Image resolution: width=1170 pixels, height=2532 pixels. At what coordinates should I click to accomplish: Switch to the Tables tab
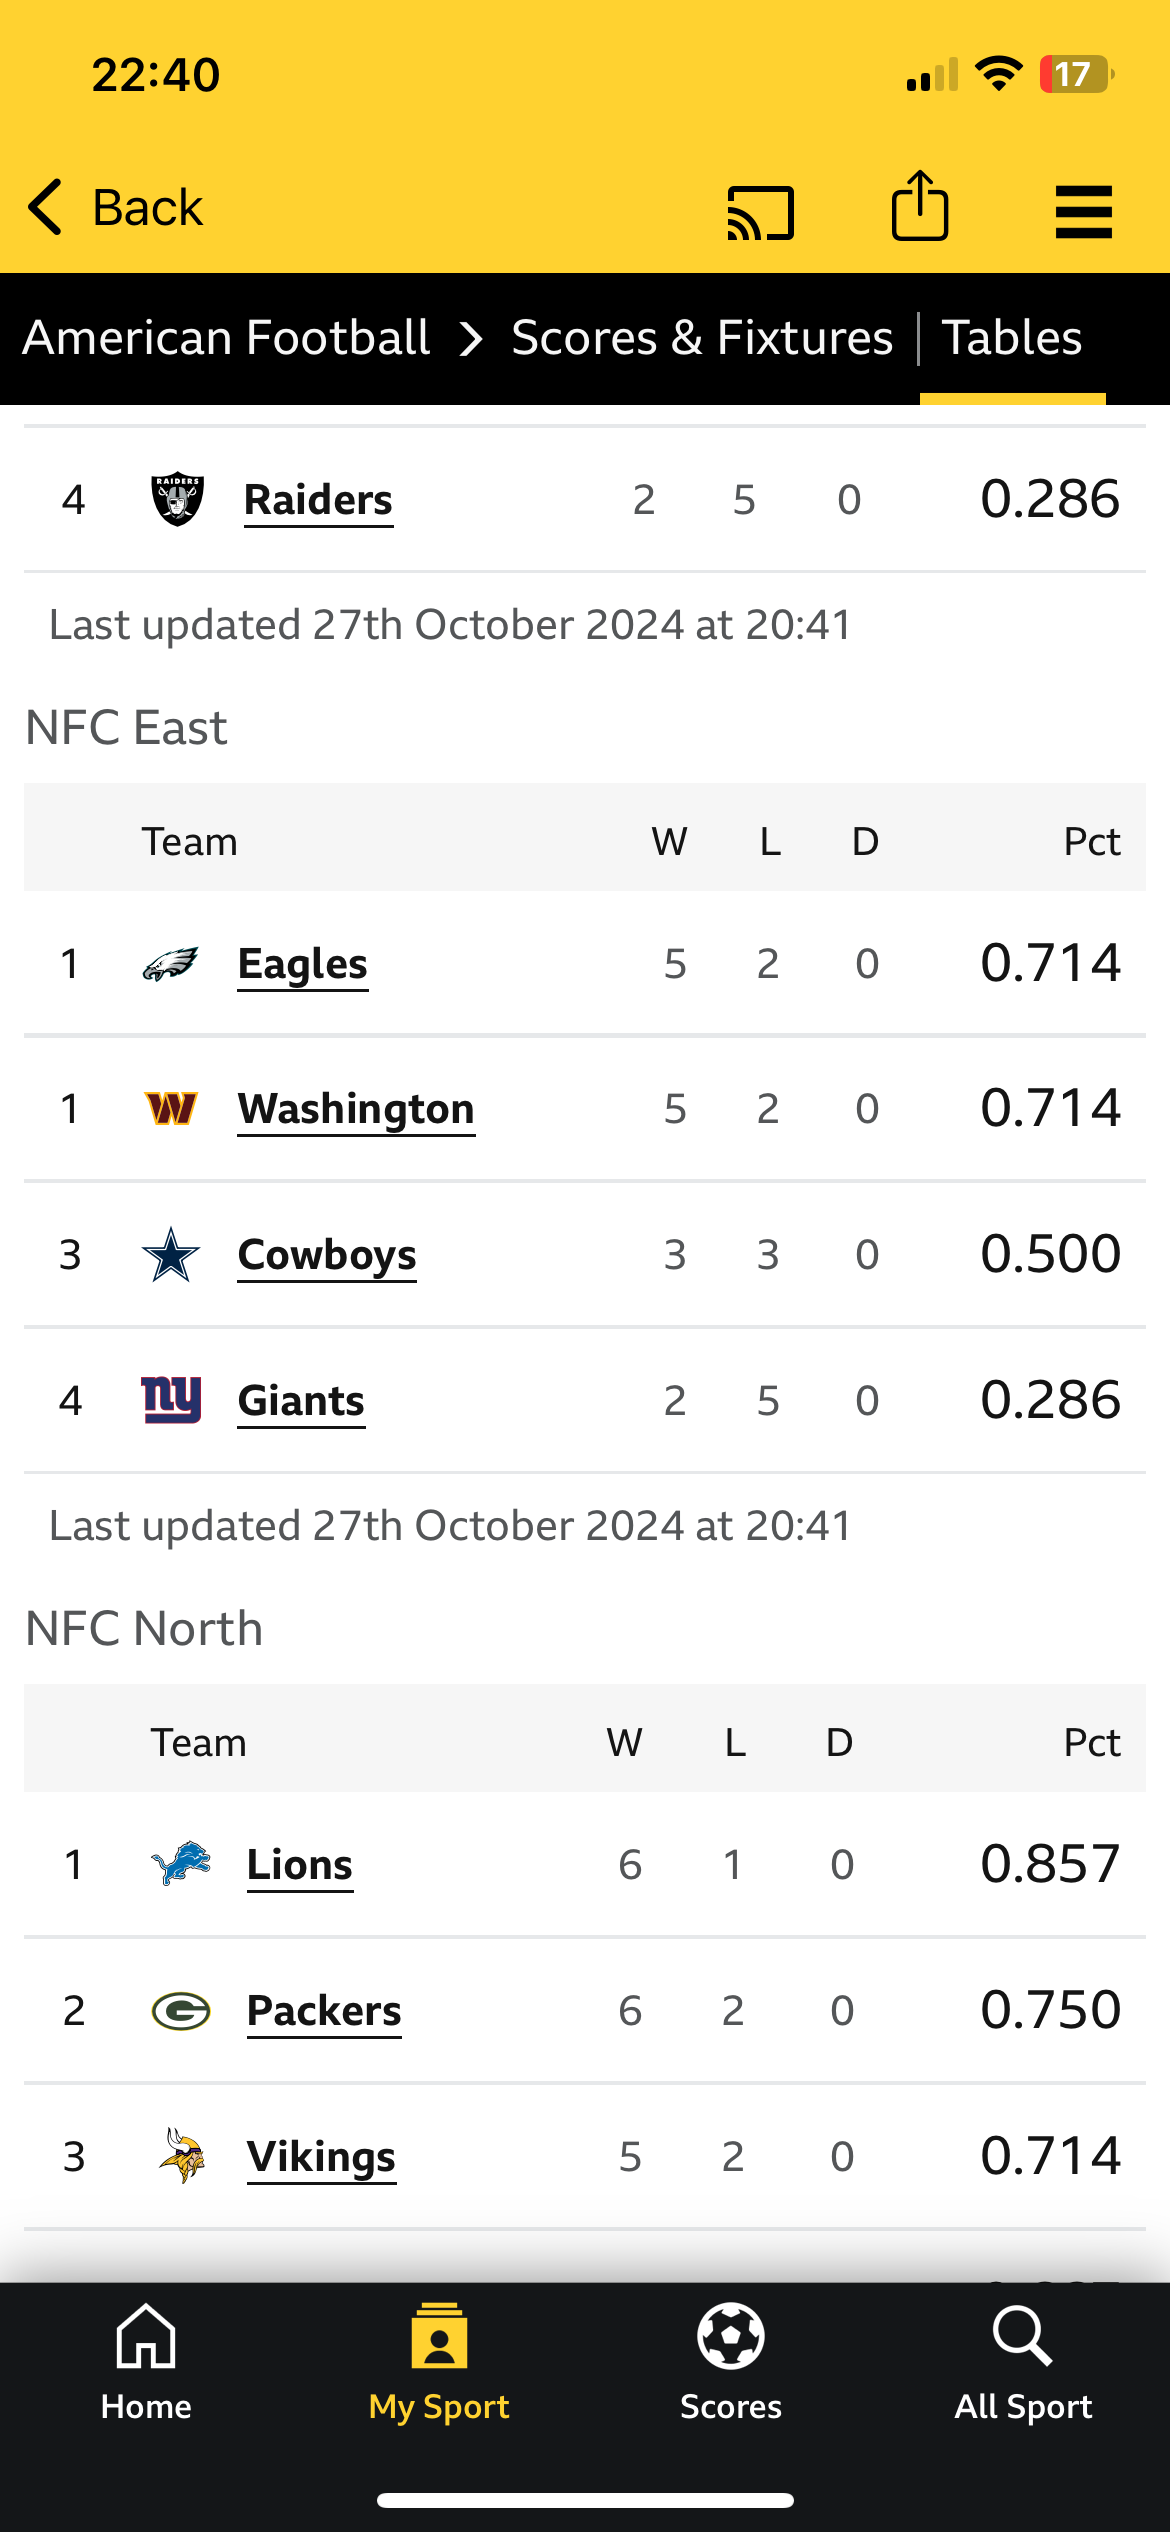(x=1012, y=338)
